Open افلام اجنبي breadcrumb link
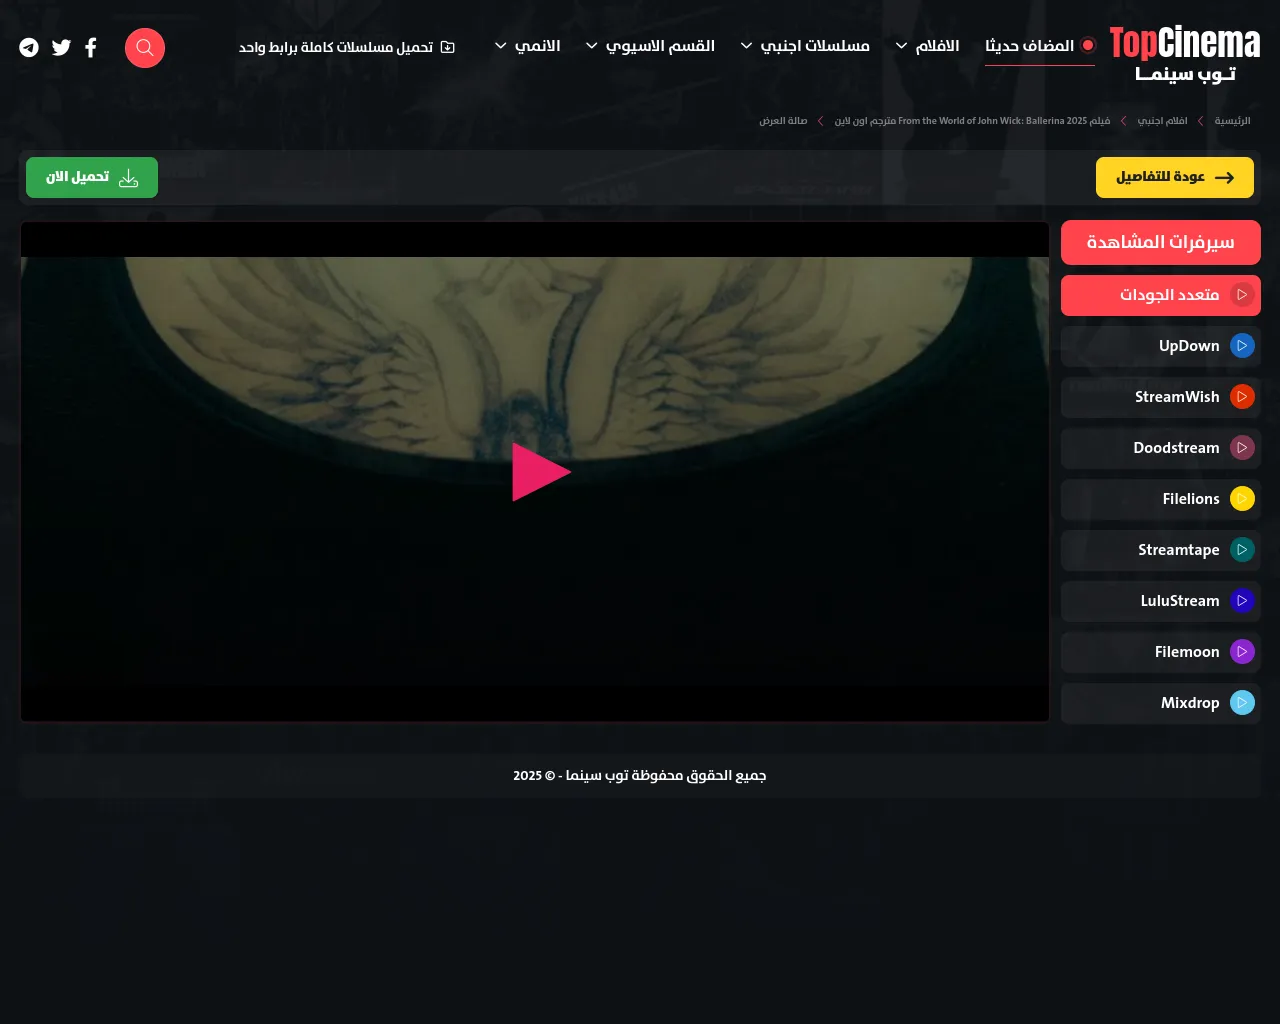 coord(1162,121)
